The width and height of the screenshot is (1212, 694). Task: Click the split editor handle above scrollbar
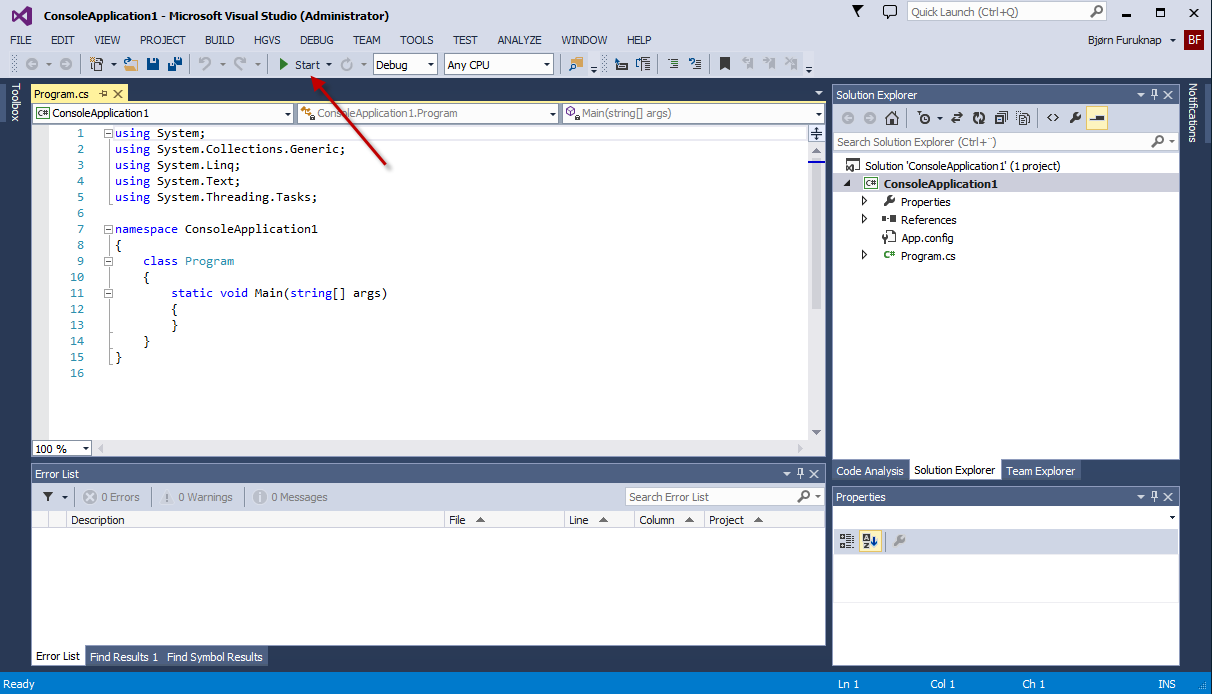(x=816, y=133)
